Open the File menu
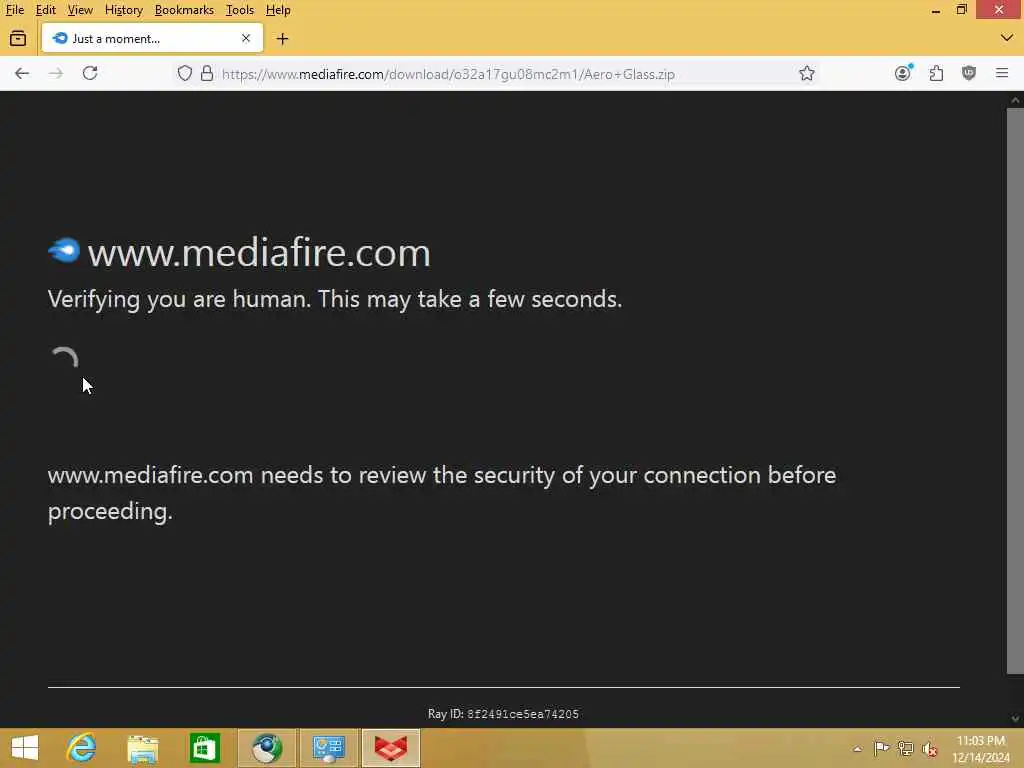The width and height of the screenshot is (1024, 768). pyautogui.click(x=14, y=10)
